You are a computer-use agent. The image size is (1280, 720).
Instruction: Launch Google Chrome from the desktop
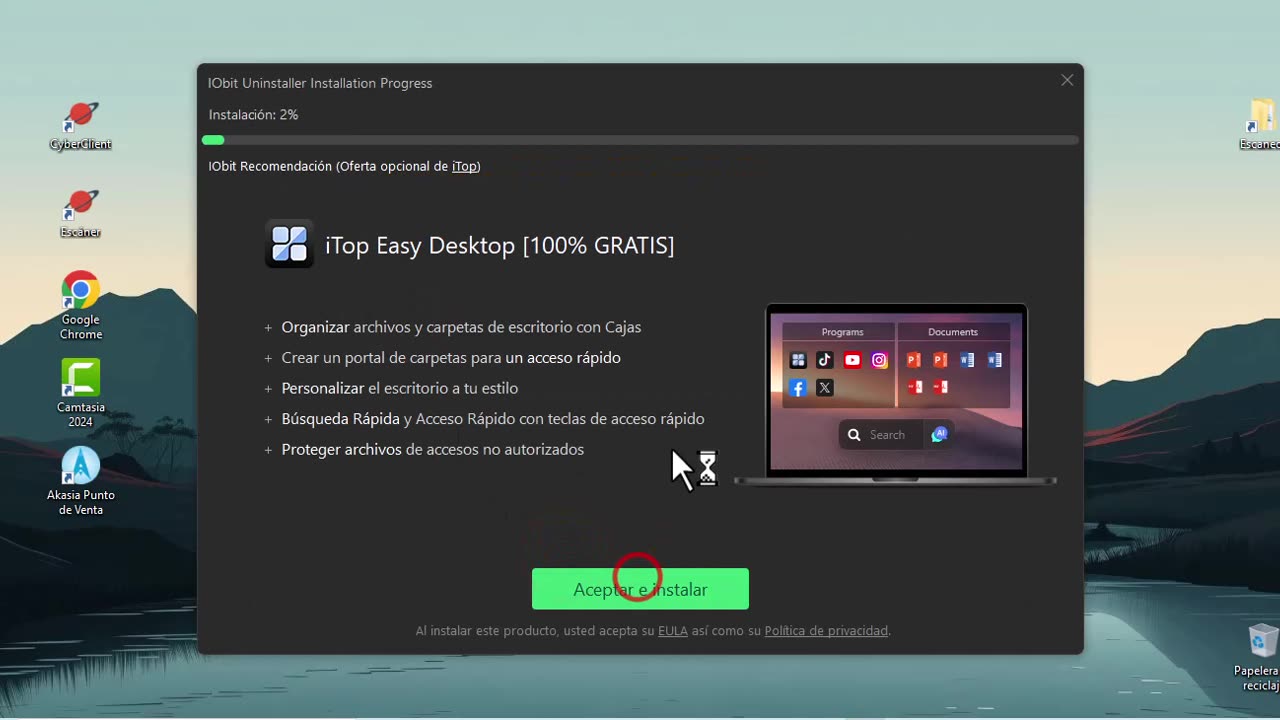[81, 305]
